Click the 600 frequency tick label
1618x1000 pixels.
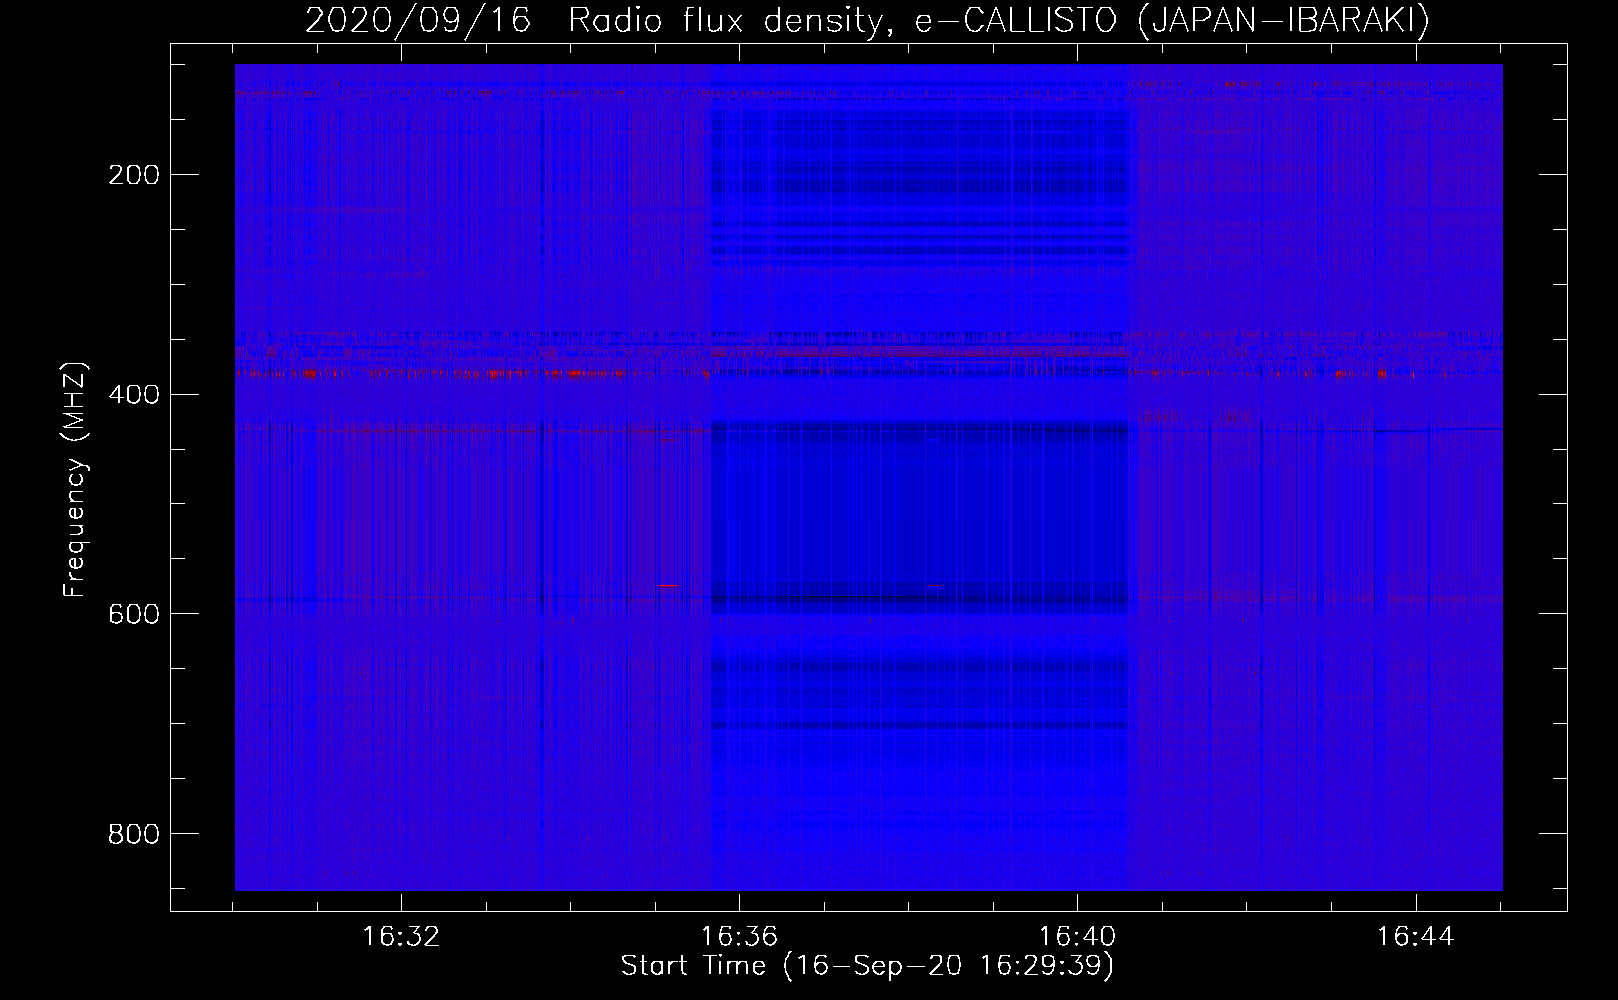[x=134, y=614]
